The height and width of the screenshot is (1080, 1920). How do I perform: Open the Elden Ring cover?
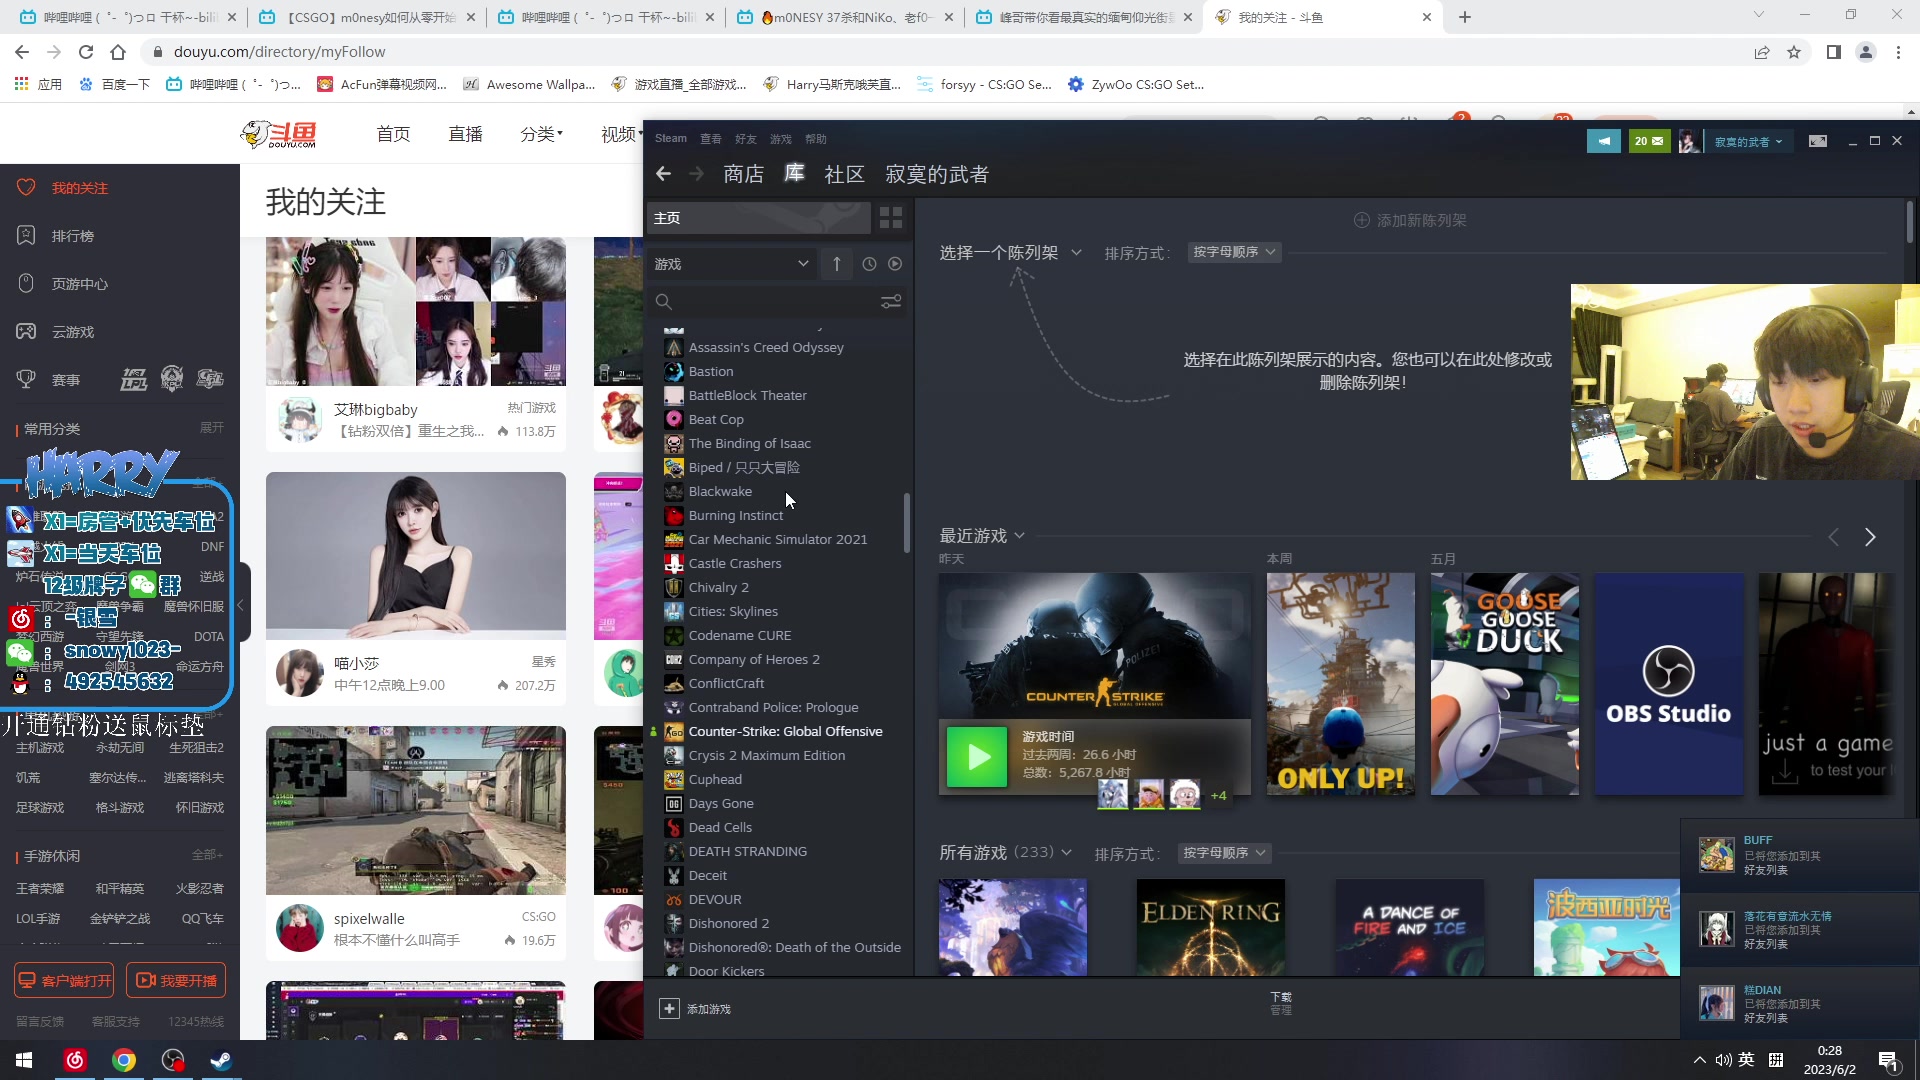point(1211,927)
